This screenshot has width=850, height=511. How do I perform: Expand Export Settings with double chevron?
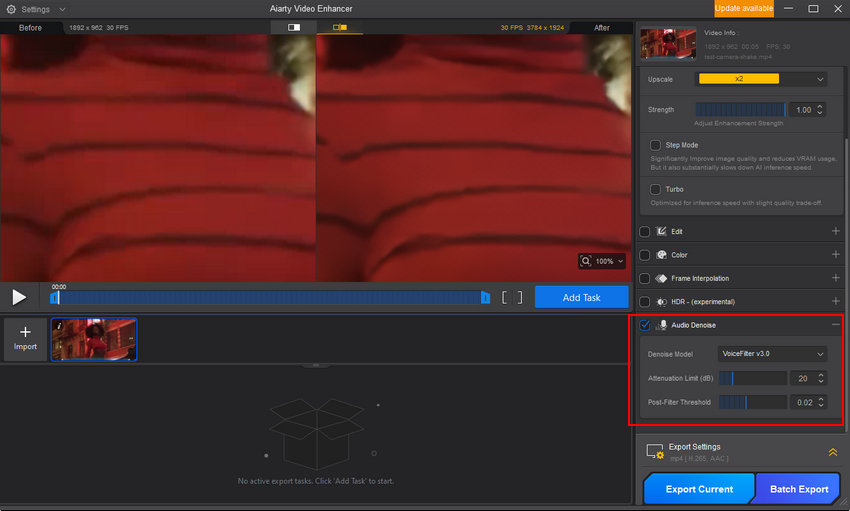pos(833,452)
